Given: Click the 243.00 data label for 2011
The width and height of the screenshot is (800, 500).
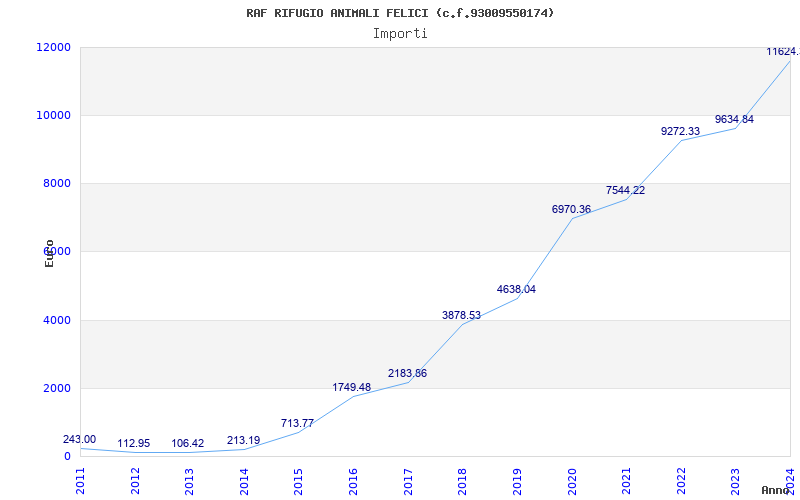Looking at the screenshot, I should click(79, 439).
